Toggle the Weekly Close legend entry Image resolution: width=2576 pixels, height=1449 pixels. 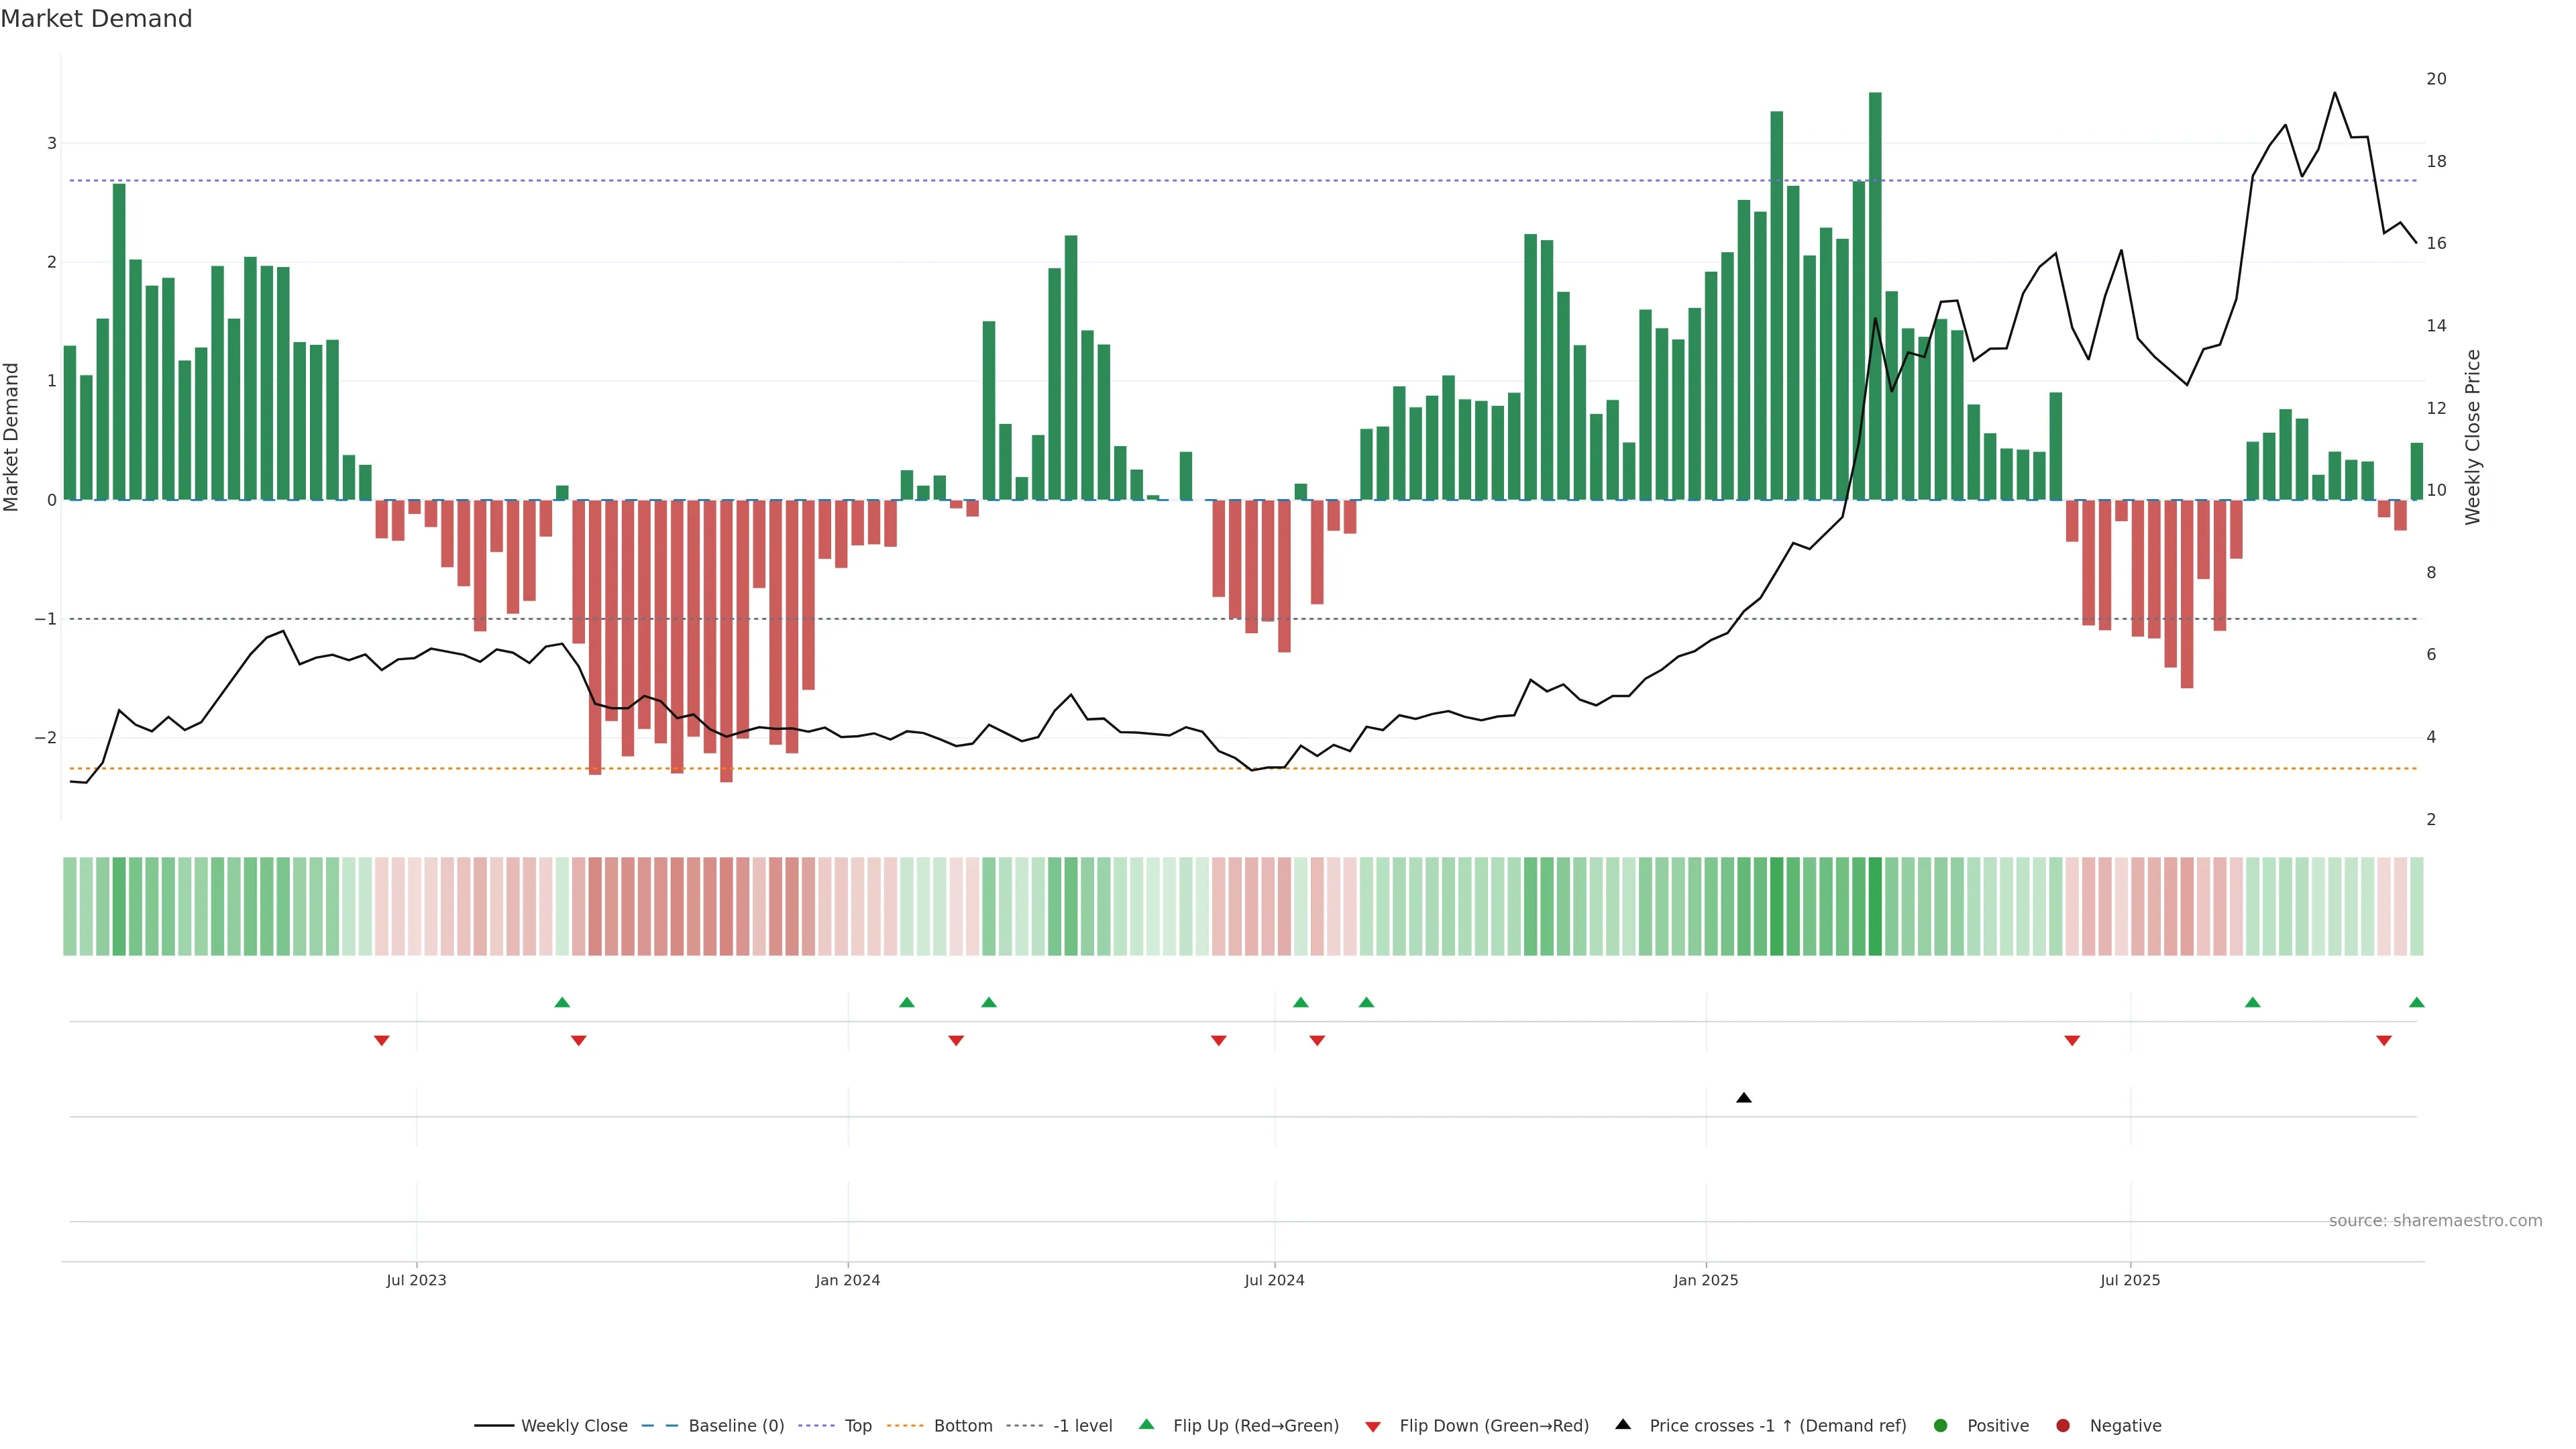(574, 1425)
